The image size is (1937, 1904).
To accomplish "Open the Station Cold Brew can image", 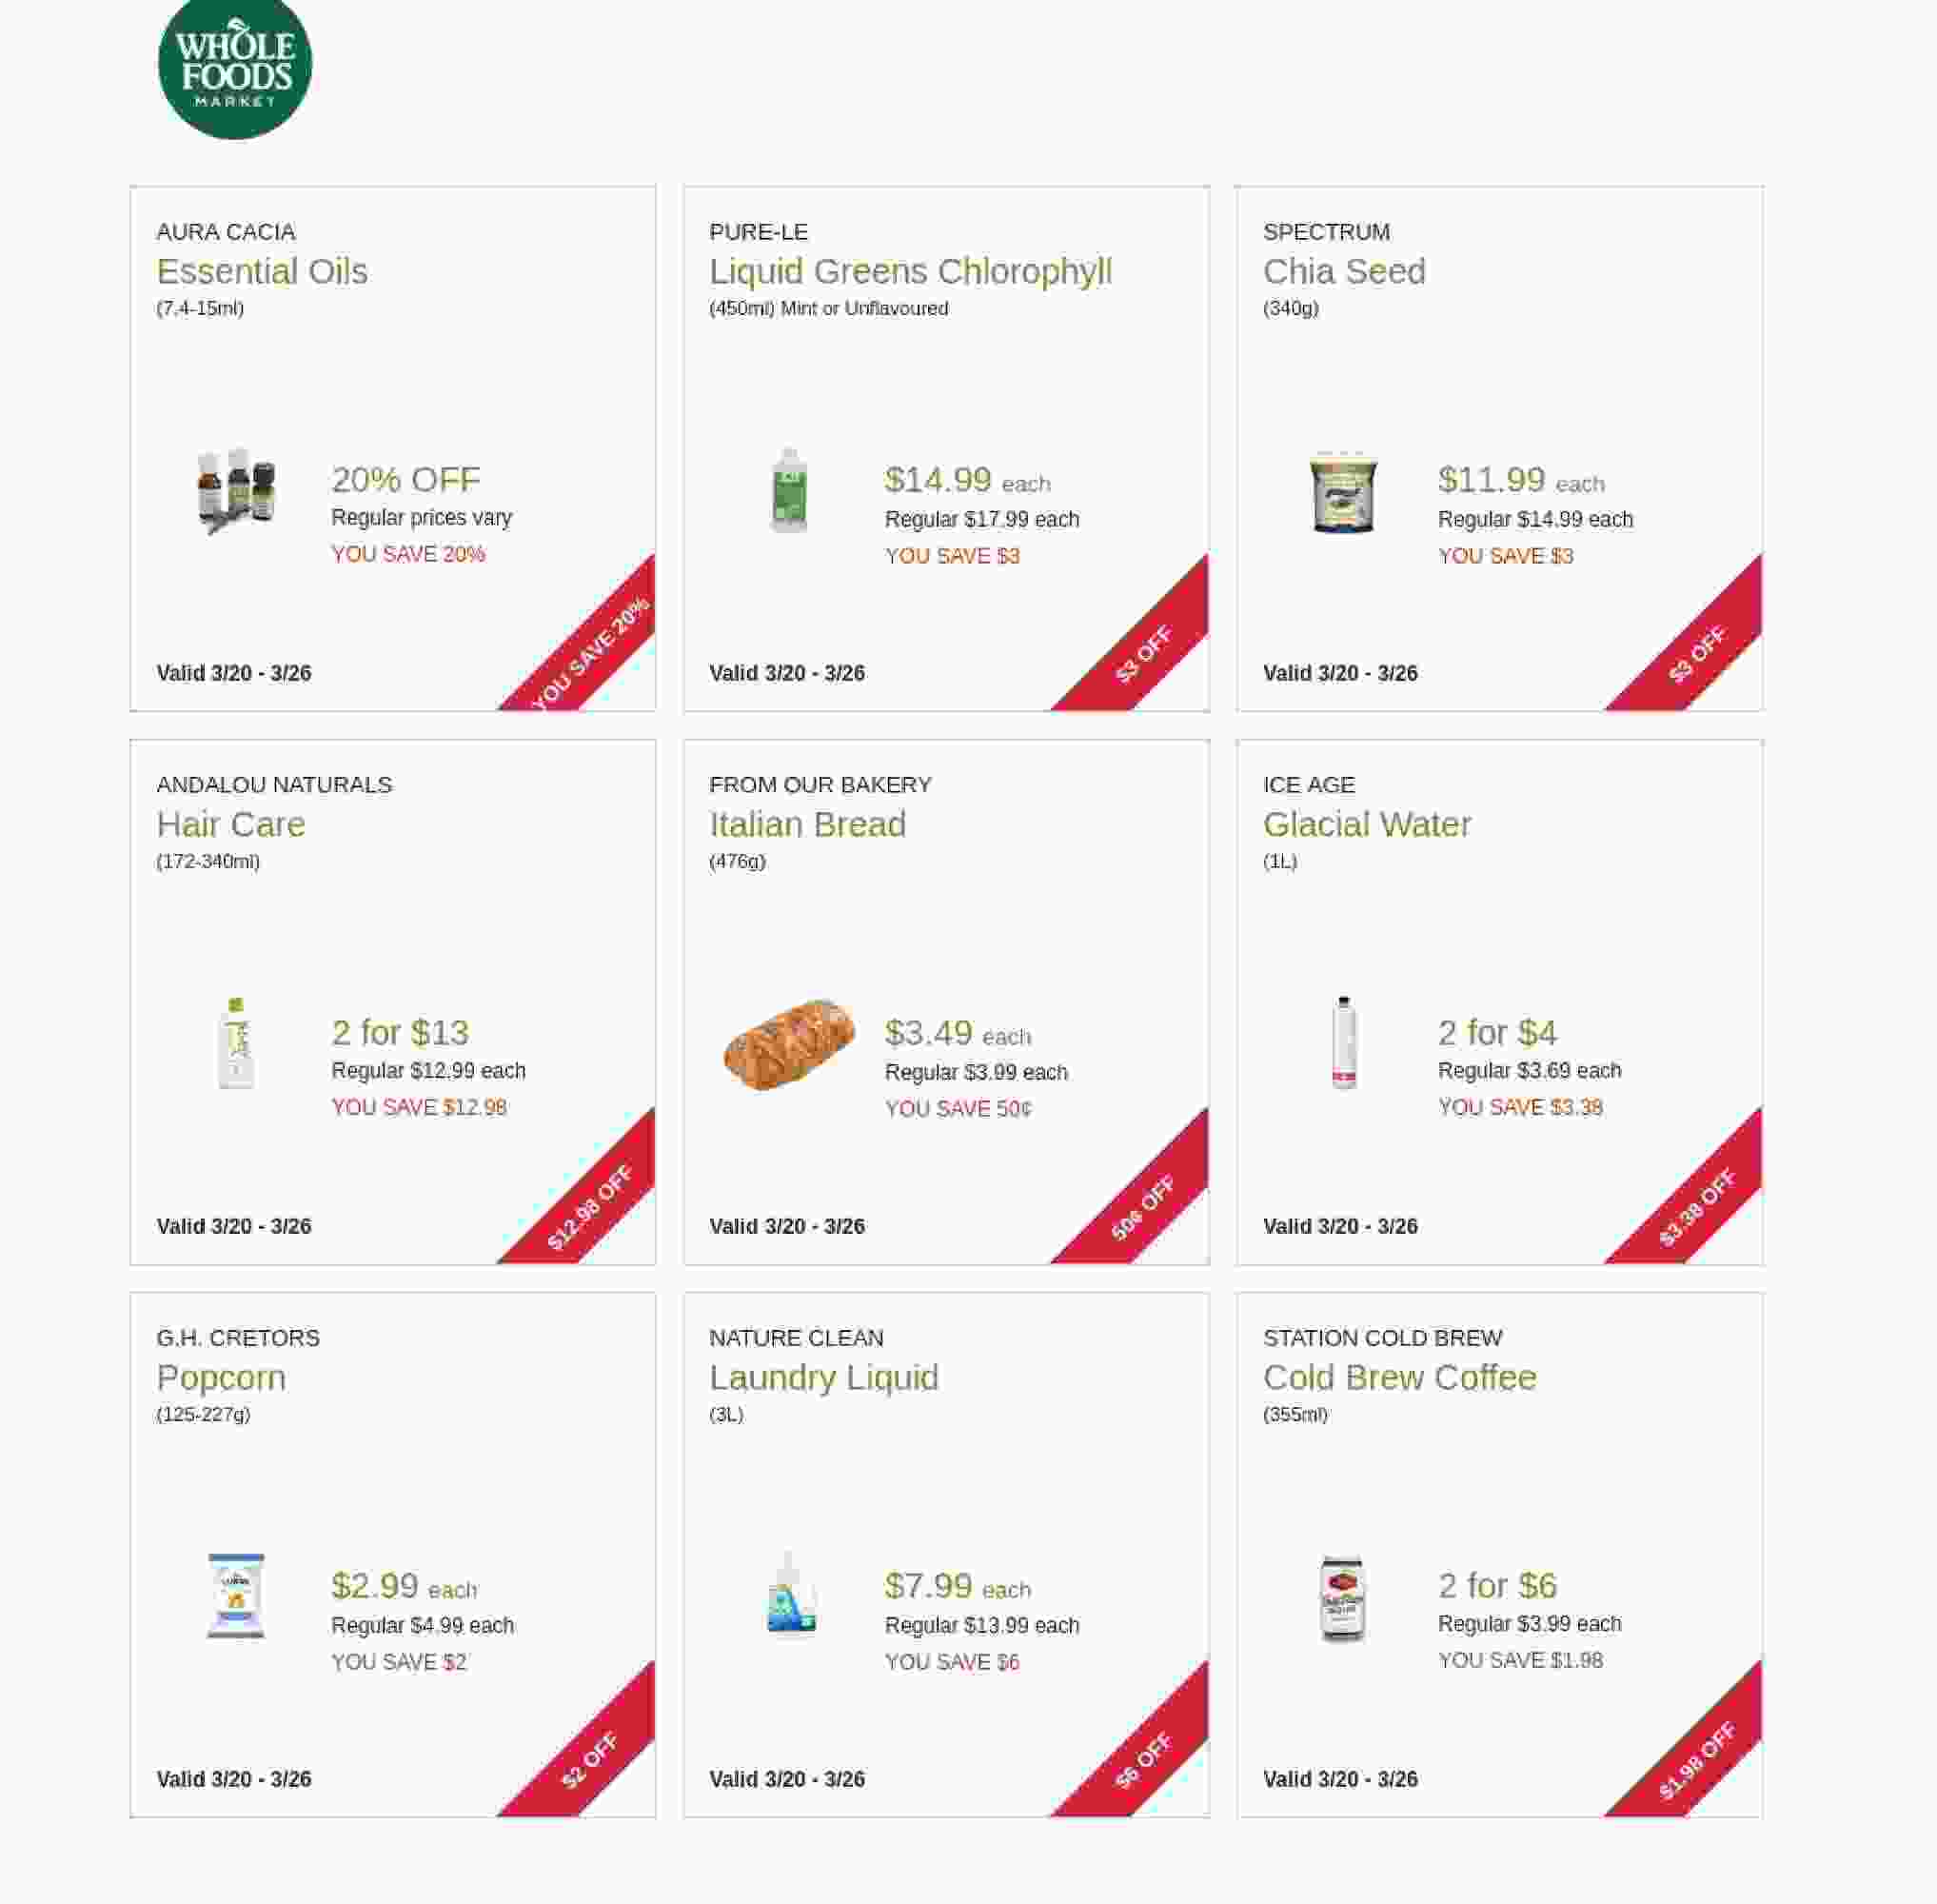I will pyautogui.click(x=1342, y=1597).
